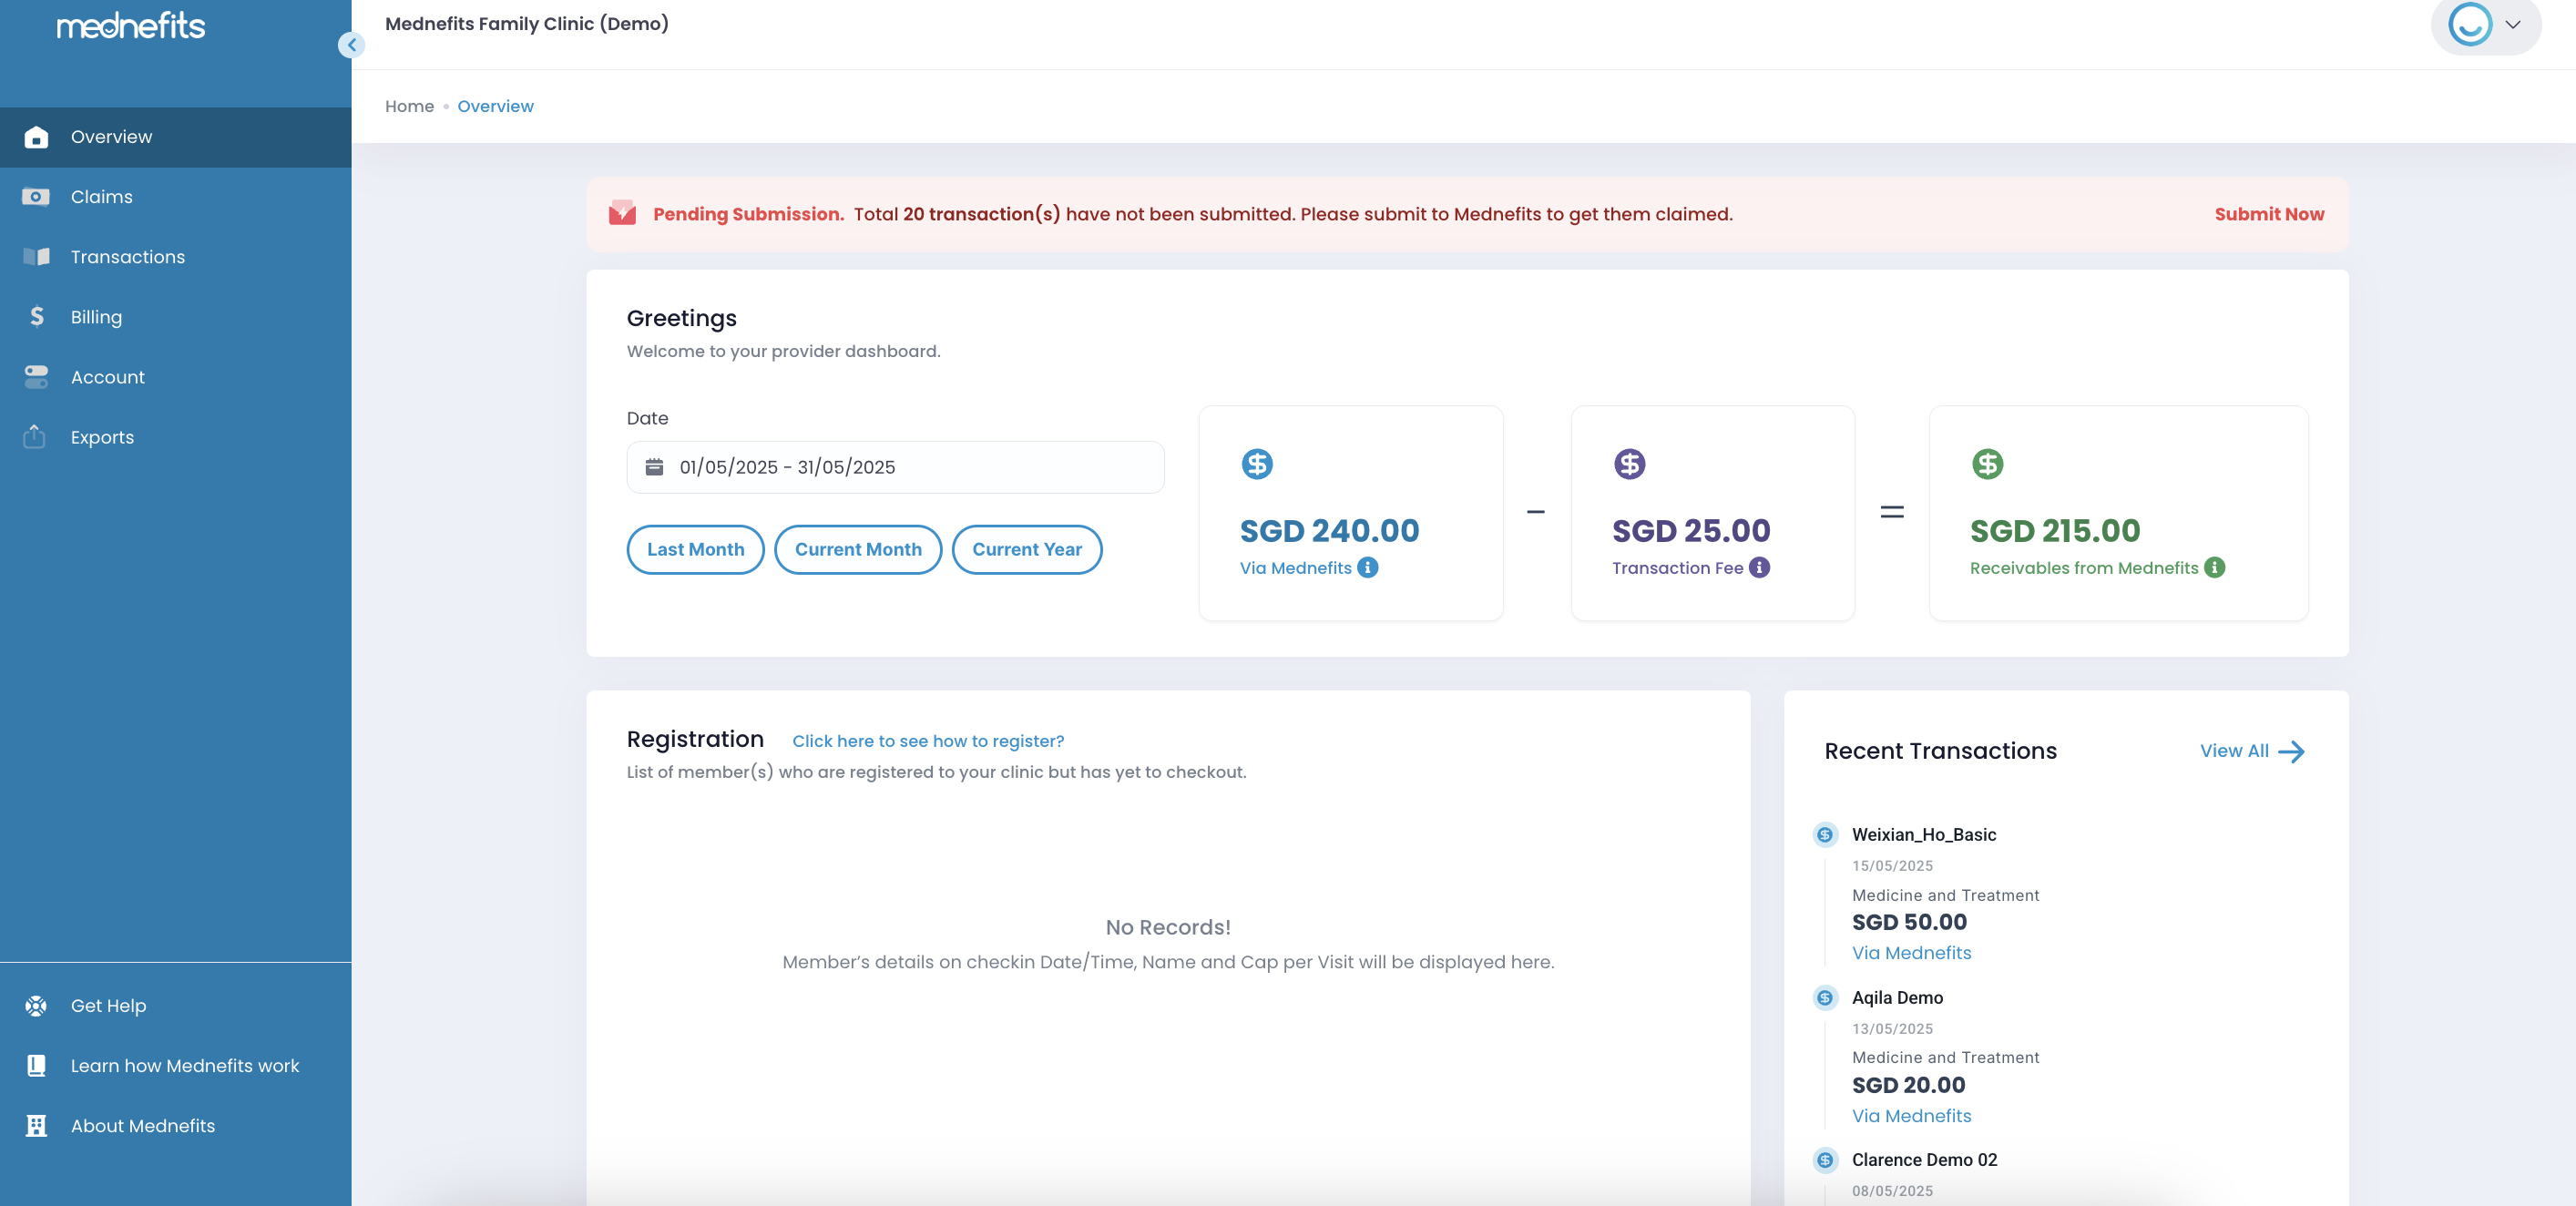The height and width of the screenshot is (1206, 2576).
Task: View All recent transactions
Action: tap(2252, 751)
